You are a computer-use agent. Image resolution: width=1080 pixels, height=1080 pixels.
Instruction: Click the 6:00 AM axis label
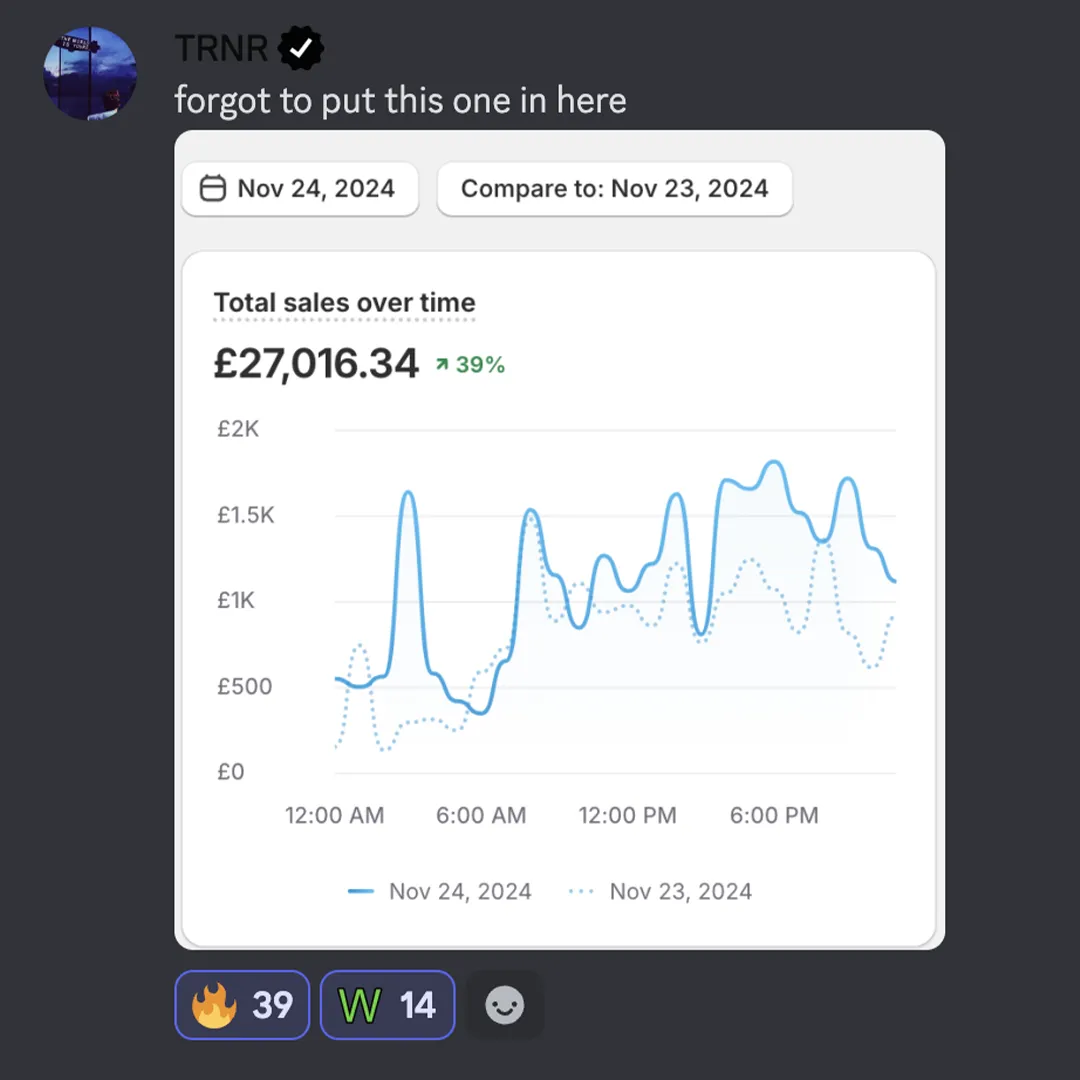tap(481, 816)
